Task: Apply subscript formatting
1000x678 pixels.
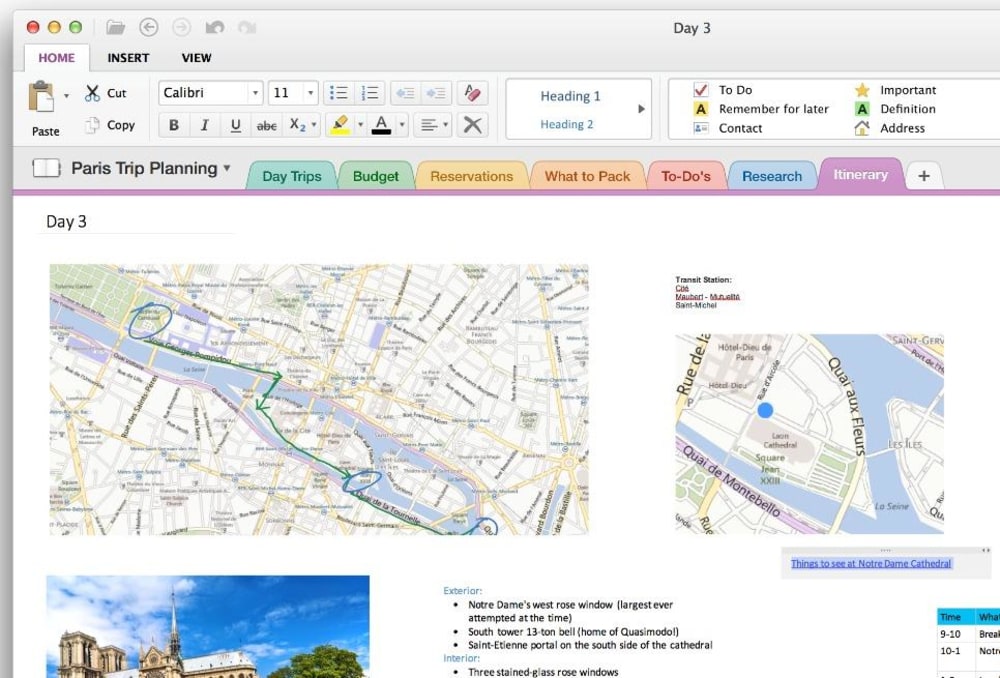Action: point(297,124)
